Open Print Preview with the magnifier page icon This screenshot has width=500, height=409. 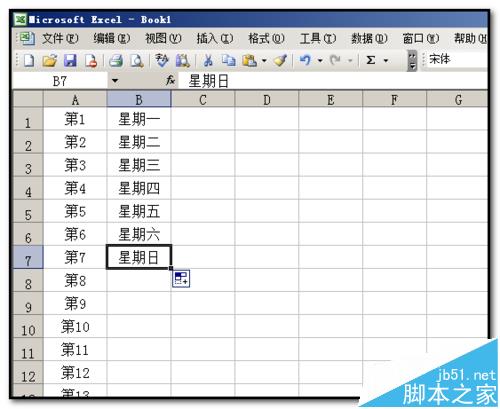(x=137, y=61)
